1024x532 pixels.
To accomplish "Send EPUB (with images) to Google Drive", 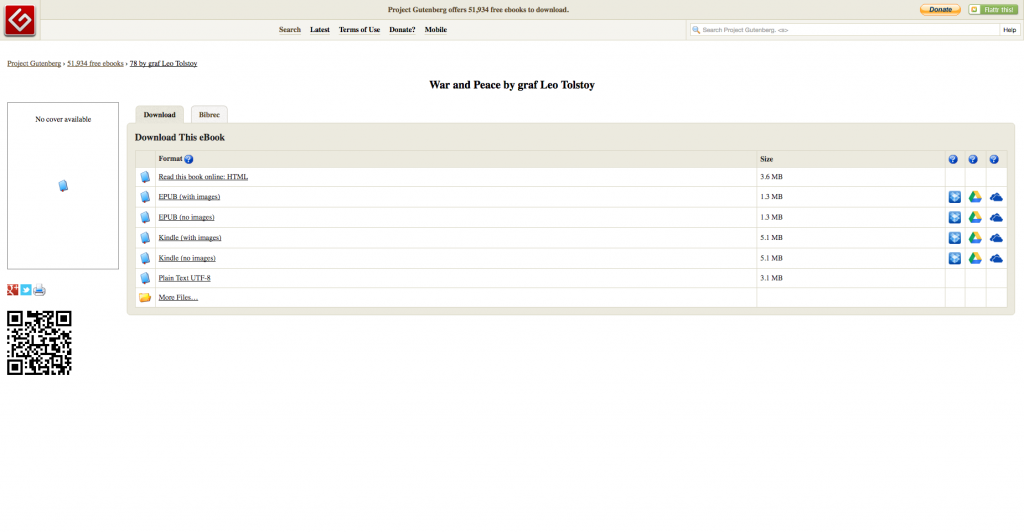I will pos(975,197).
